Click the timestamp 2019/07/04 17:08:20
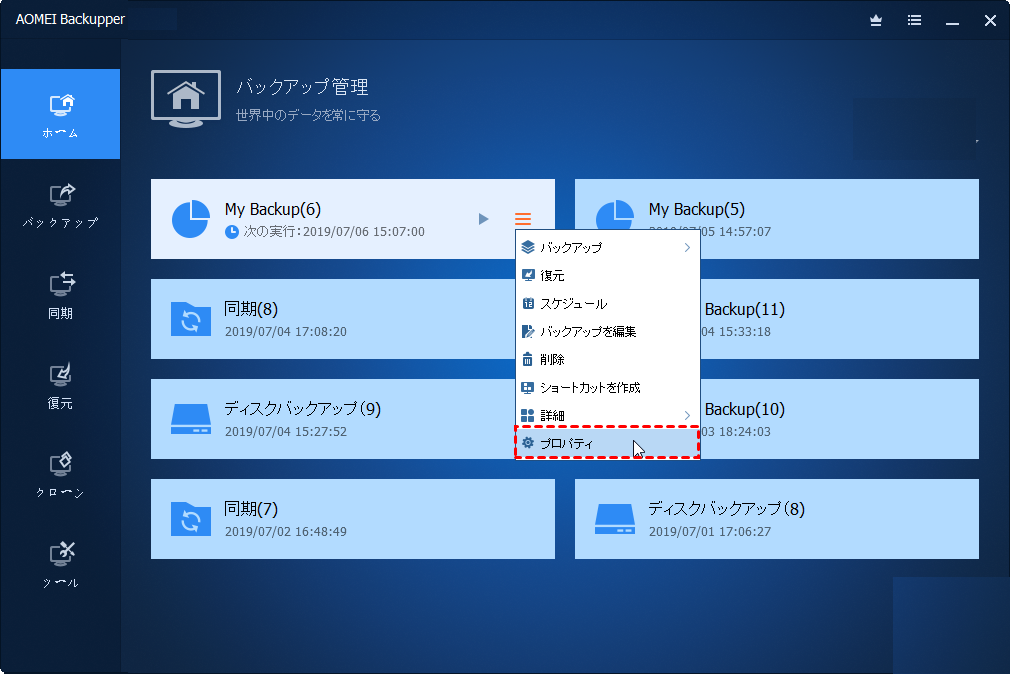1010x674 pixels. 285,331
